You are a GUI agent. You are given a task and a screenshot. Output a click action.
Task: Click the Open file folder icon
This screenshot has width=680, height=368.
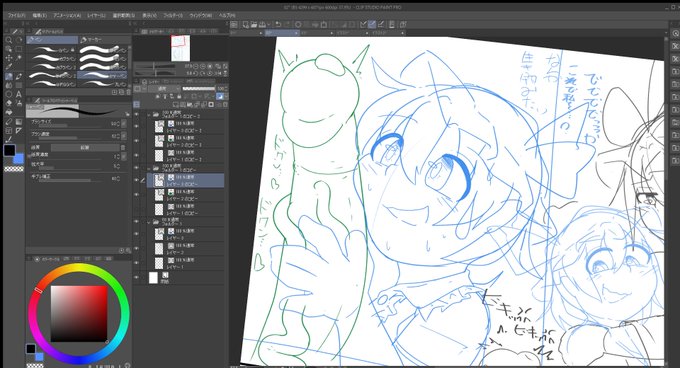[254, 24]
